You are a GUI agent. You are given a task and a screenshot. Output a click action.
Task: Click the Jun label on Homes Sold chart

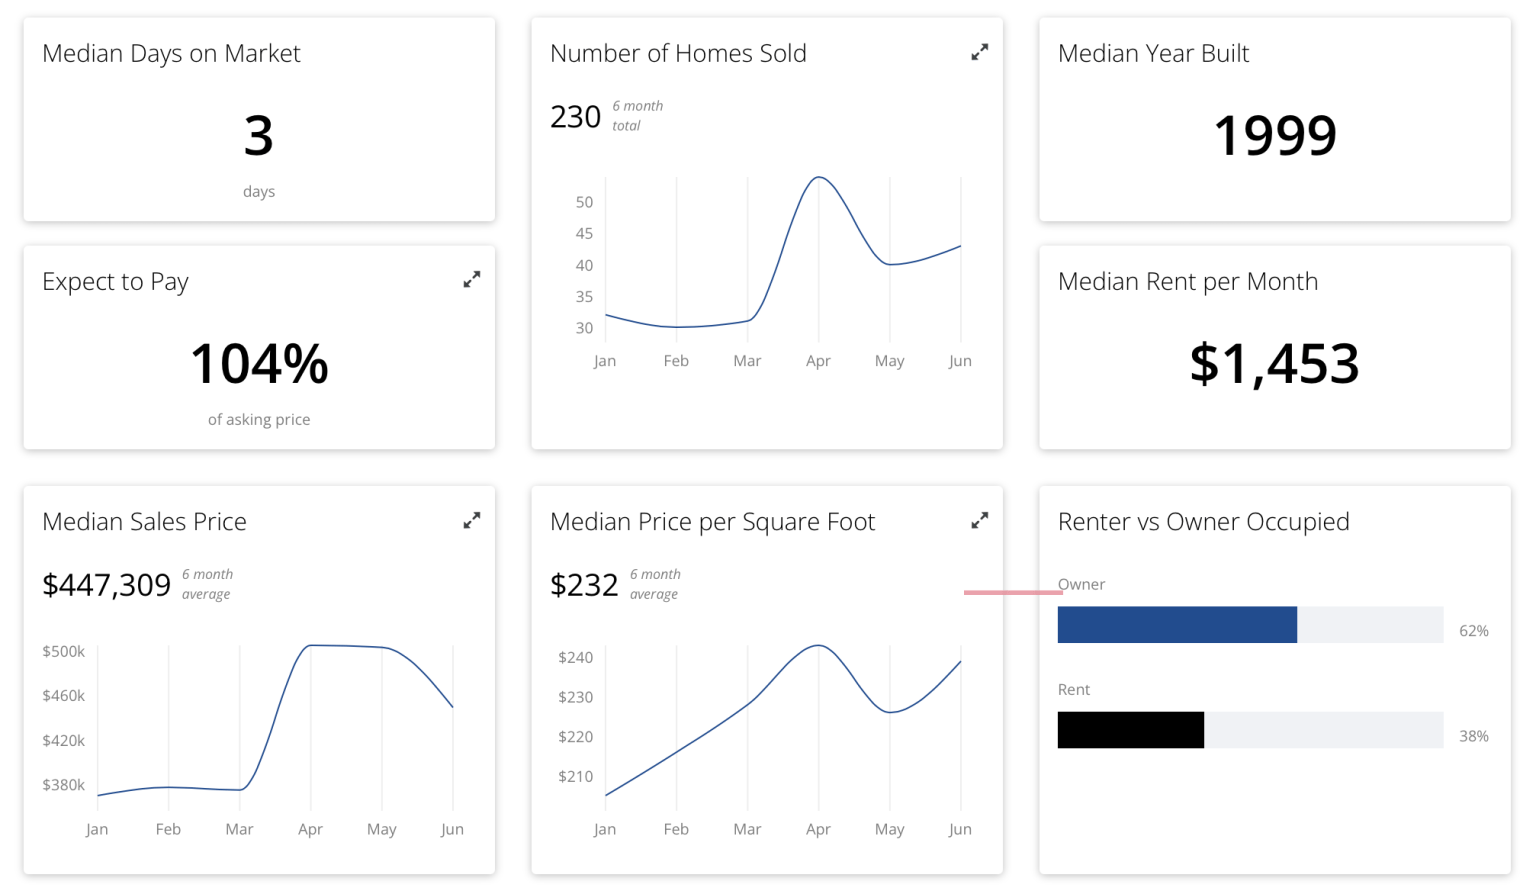click(x=960, y=361)
